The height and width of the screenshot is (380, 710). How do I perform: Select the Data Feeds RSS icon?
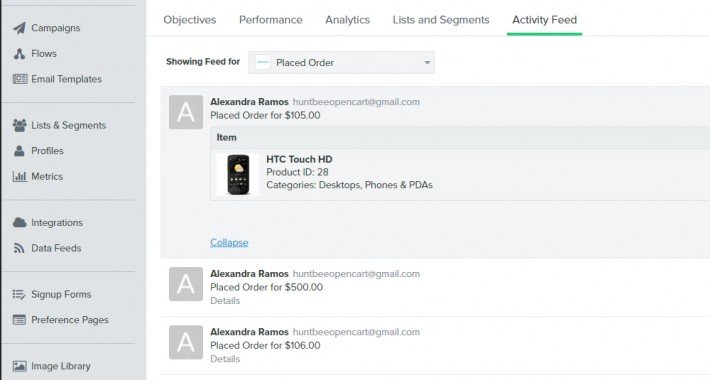click(x=19, y=248)
